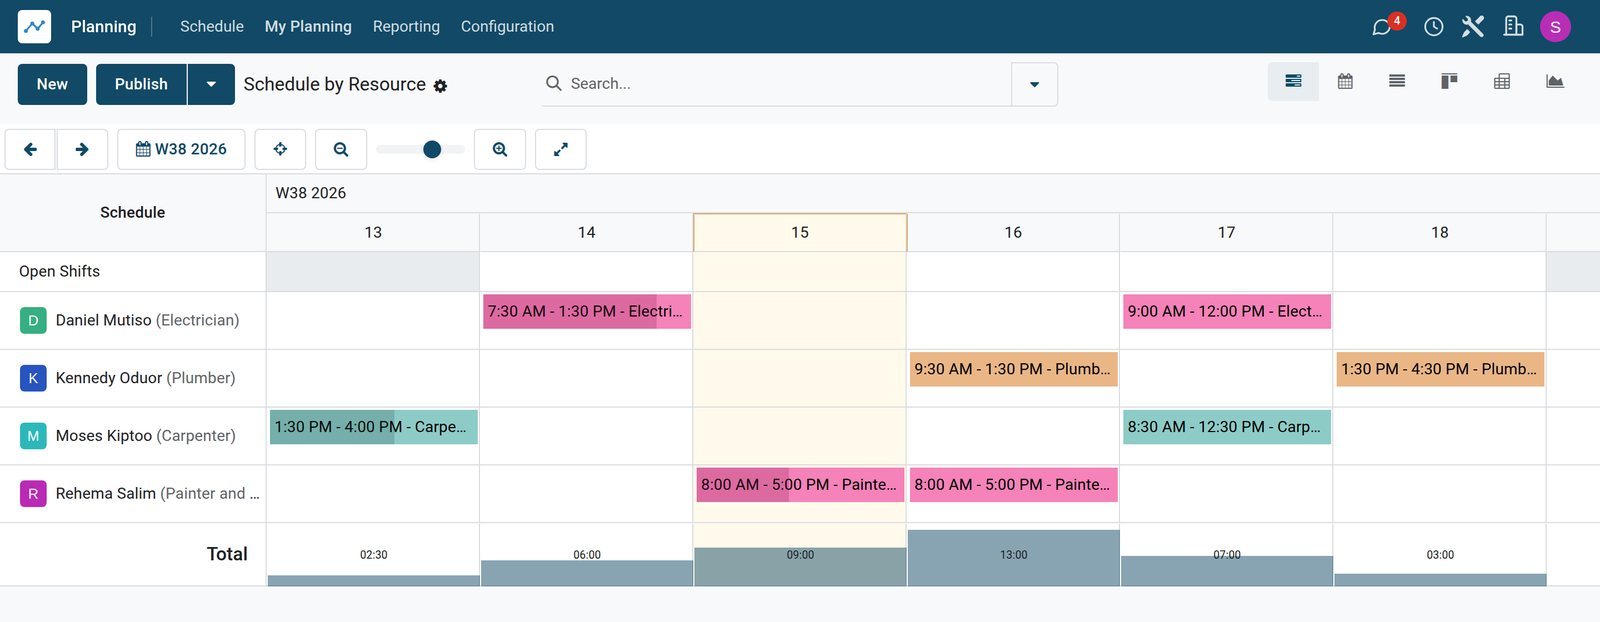Expand Gantt to full screen

click(561, 149)
